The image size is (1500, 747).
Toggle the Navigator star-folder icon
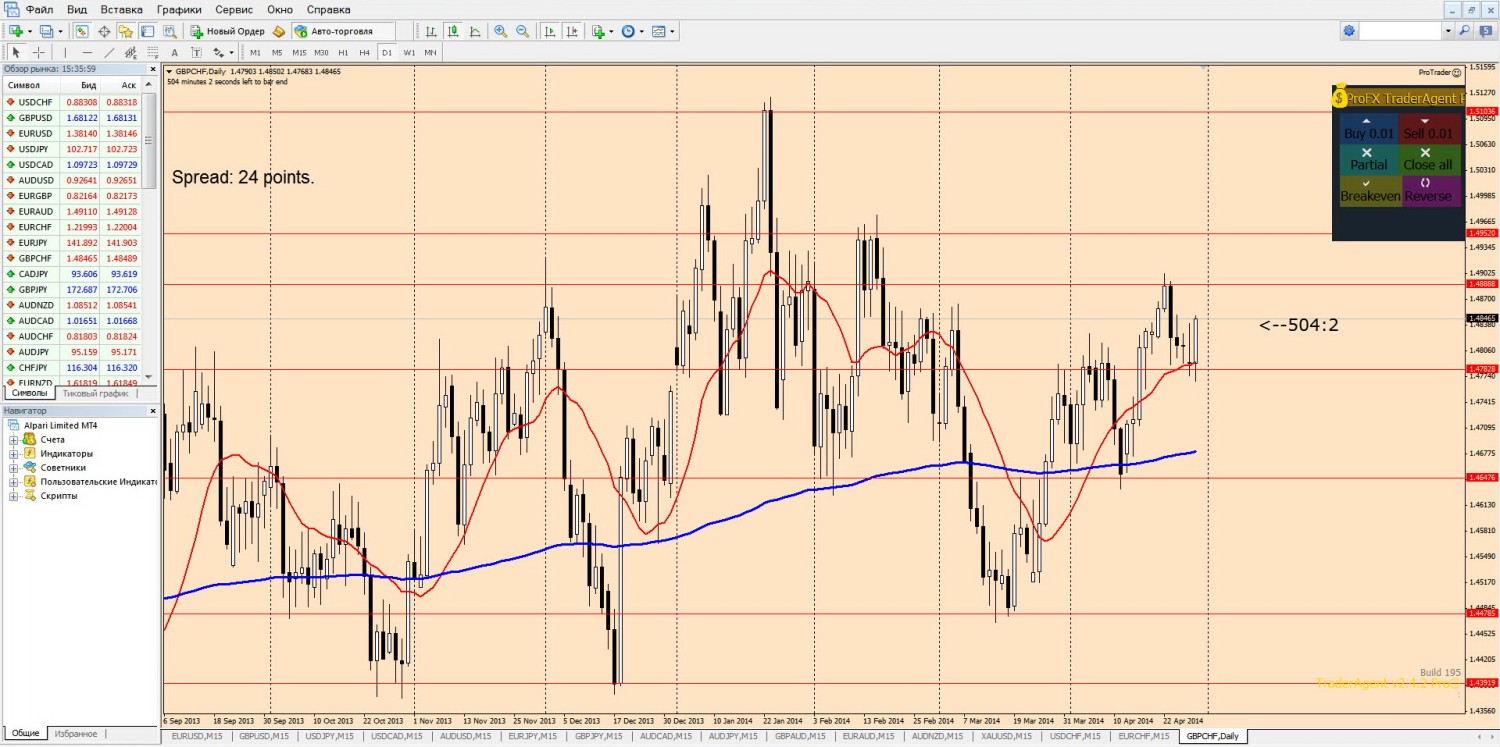[126, 31]
